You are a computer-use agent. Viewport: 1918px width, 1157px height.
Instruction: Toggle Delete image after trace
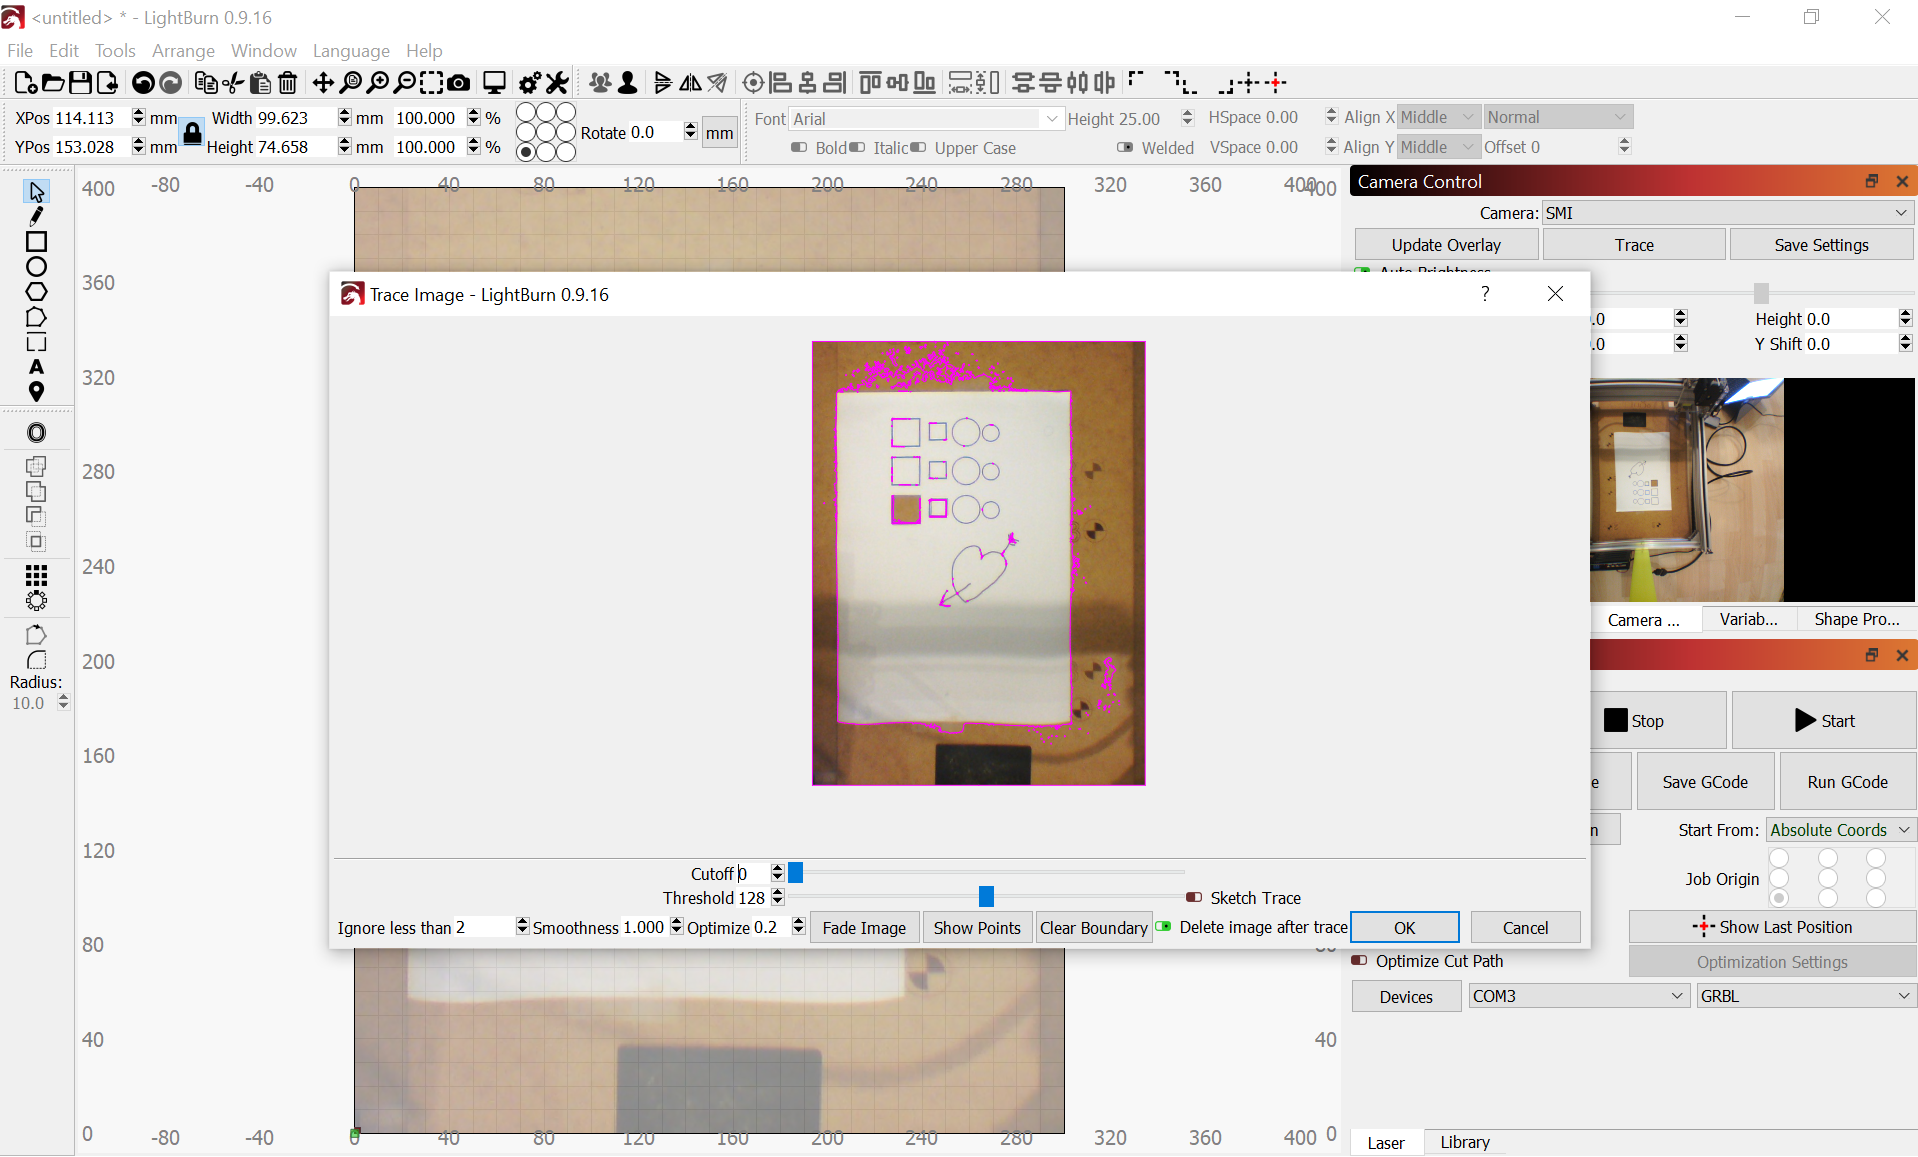coord(1164,927)
